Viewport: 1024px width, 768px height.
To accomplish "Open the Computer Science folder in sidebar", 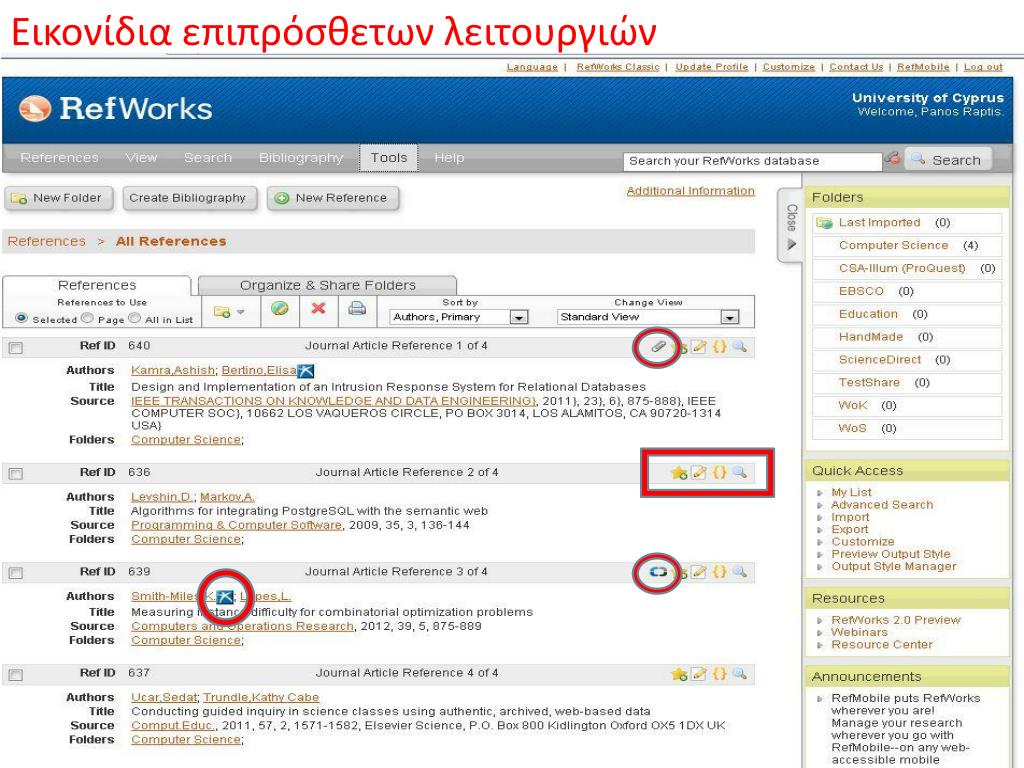I will tap(893, 246).
